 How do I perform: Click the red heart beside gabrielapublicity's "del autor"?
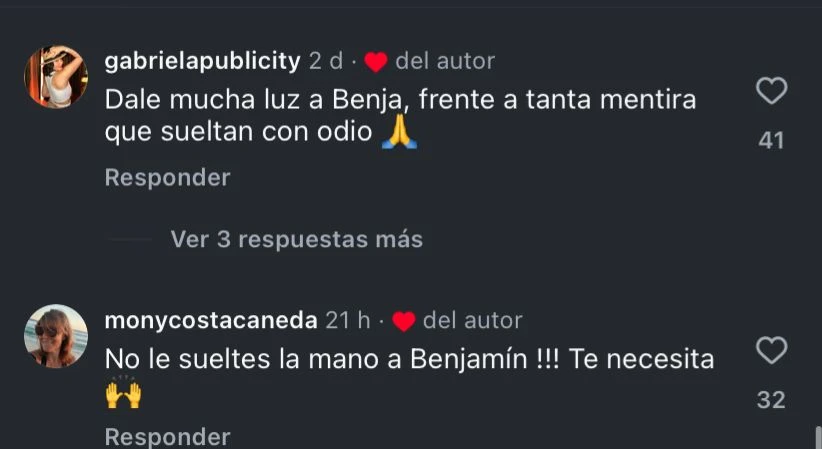coord(376,62)
